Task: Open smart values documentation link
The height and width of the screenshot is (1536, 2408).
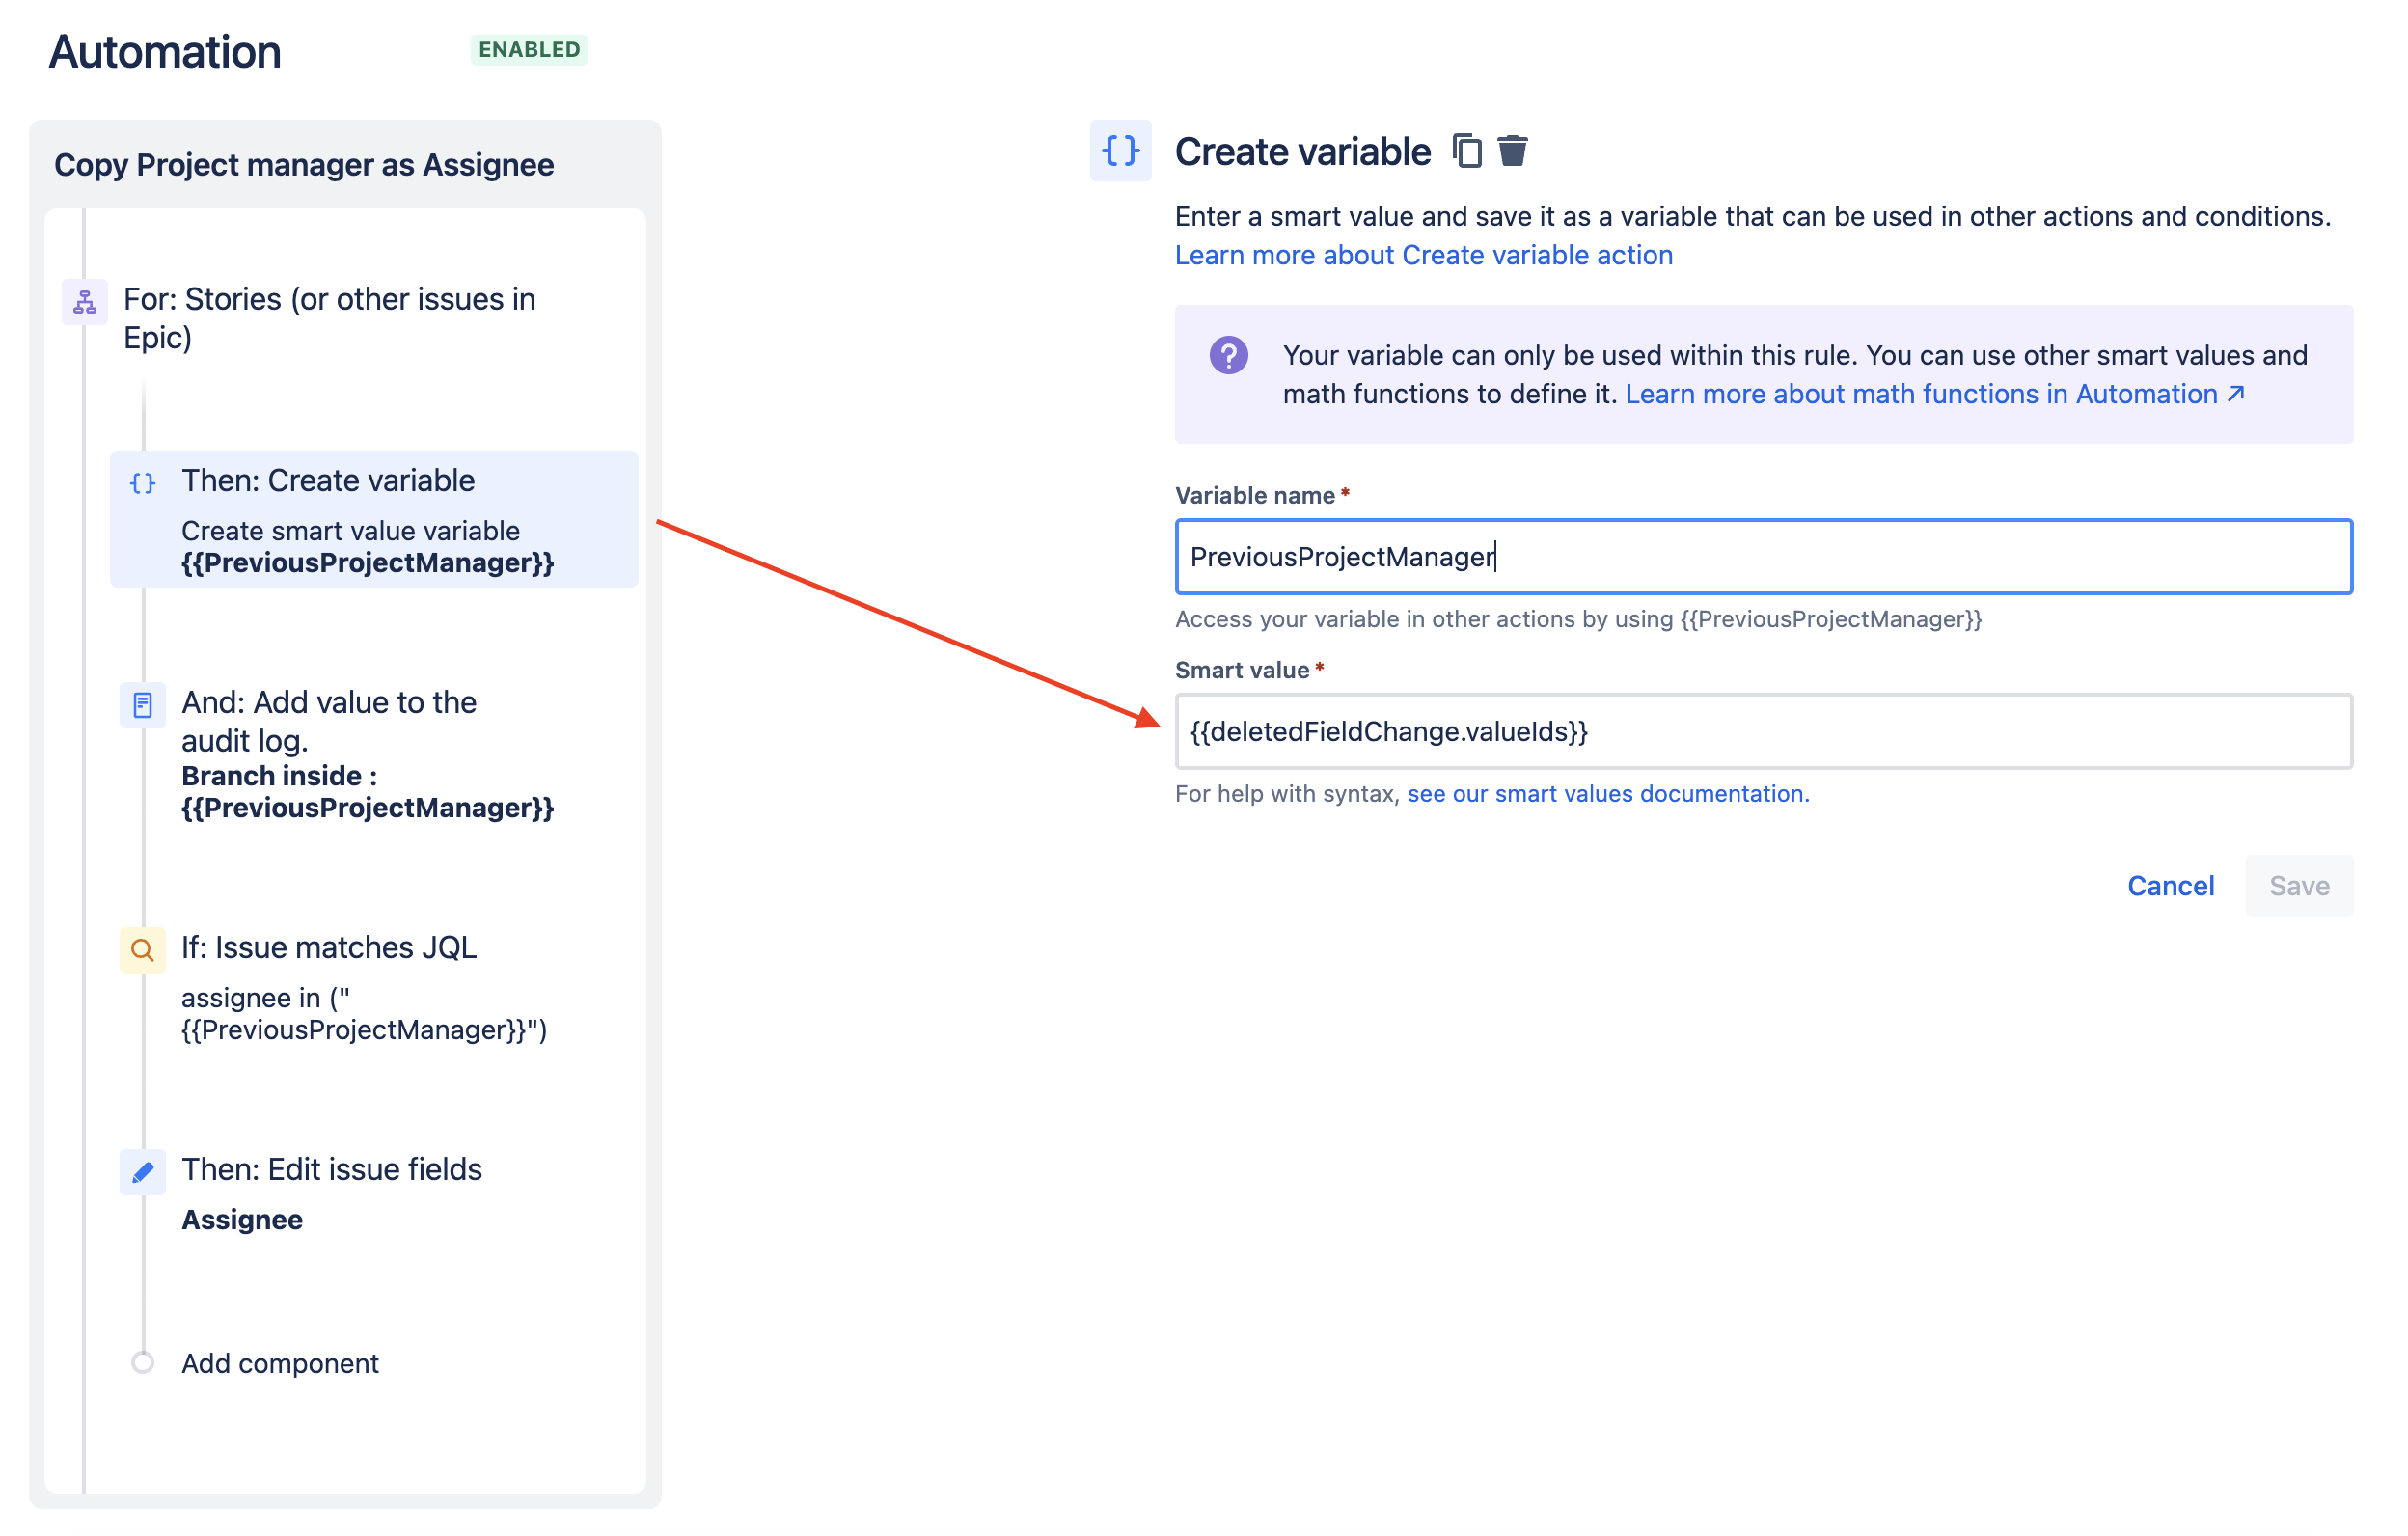Action: point(1607,793)
